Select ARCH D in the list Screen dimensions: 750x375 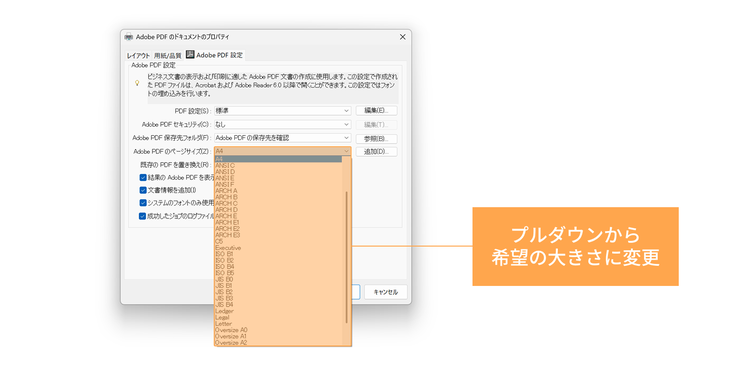pyautogui.click(x=278, y=210)
